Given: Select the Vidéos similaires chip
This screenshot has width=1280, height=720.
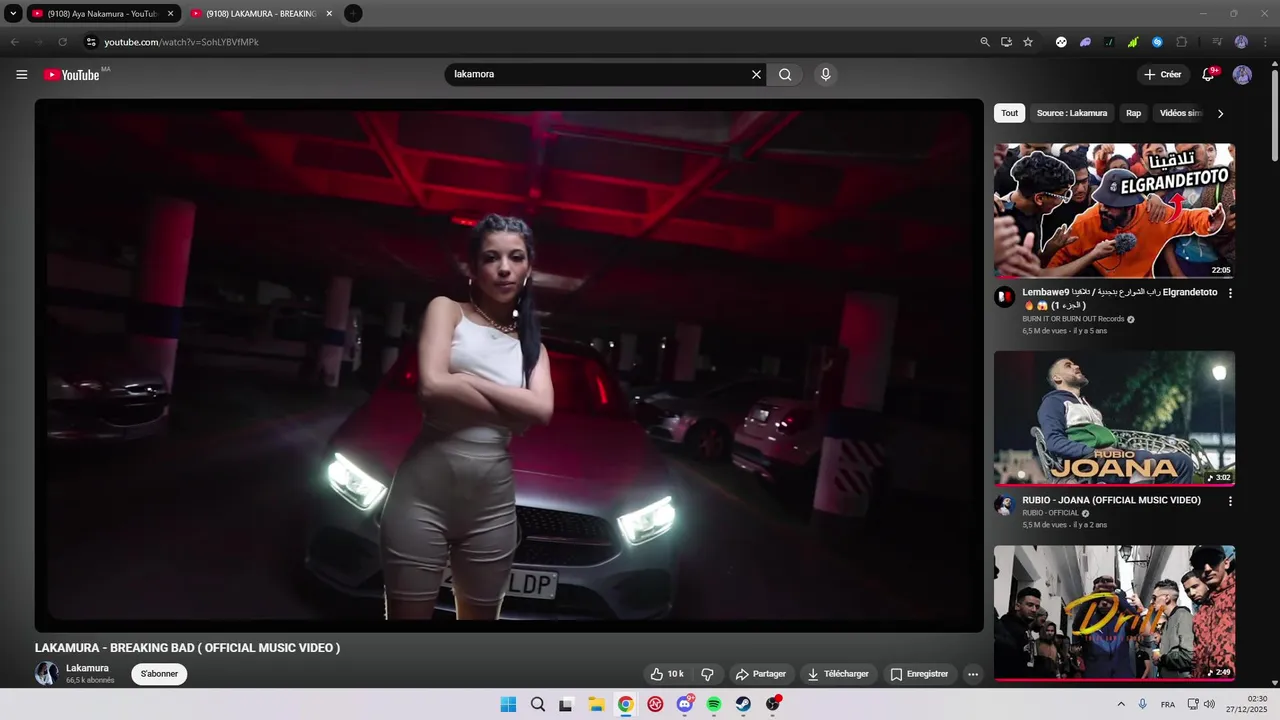Looking at the screenshot, I should pyautogui.click(x=1180, y=113).
